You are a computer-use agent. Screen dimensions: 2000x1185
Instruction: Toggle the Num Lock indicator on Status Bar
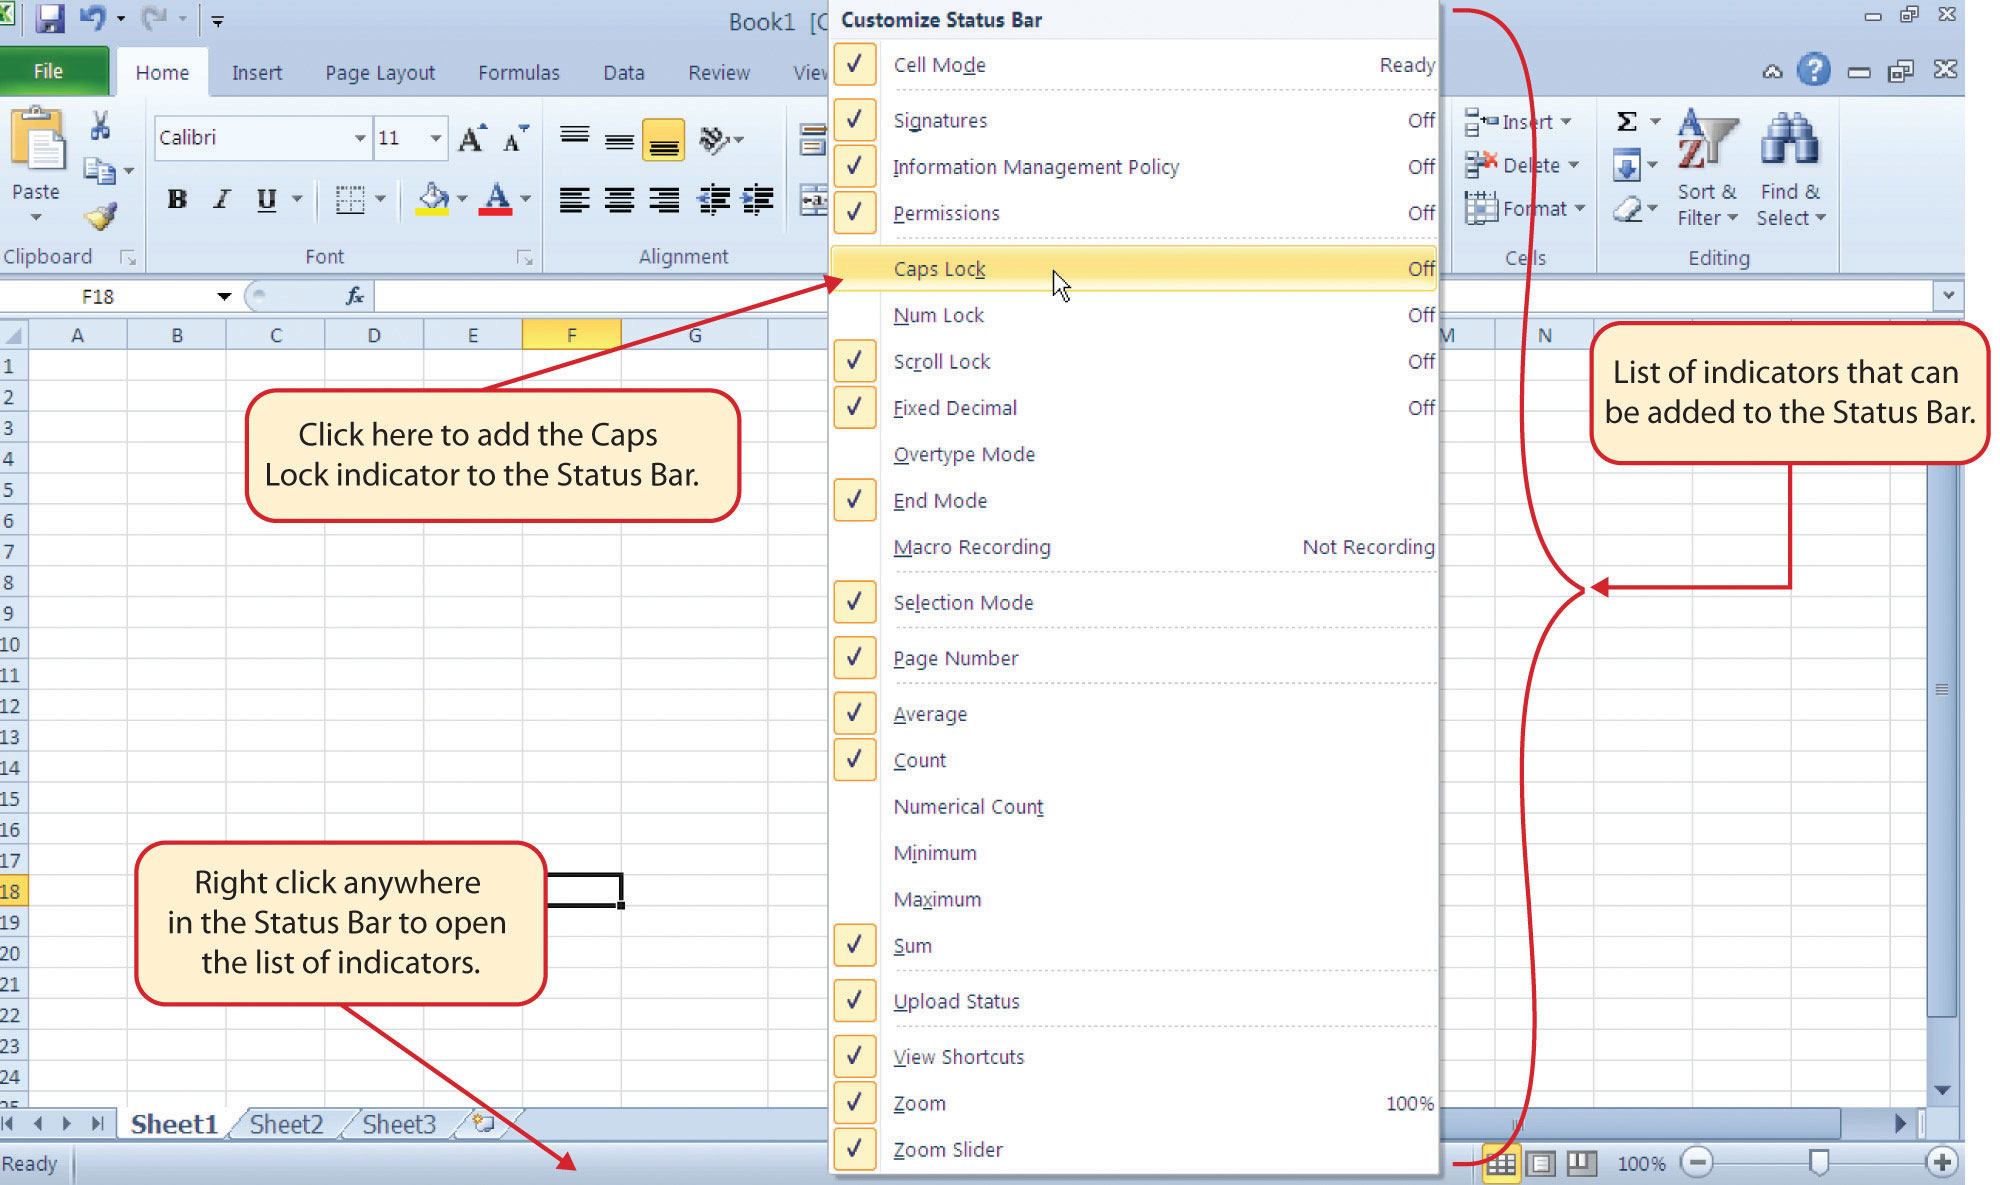tap(938, 315)
